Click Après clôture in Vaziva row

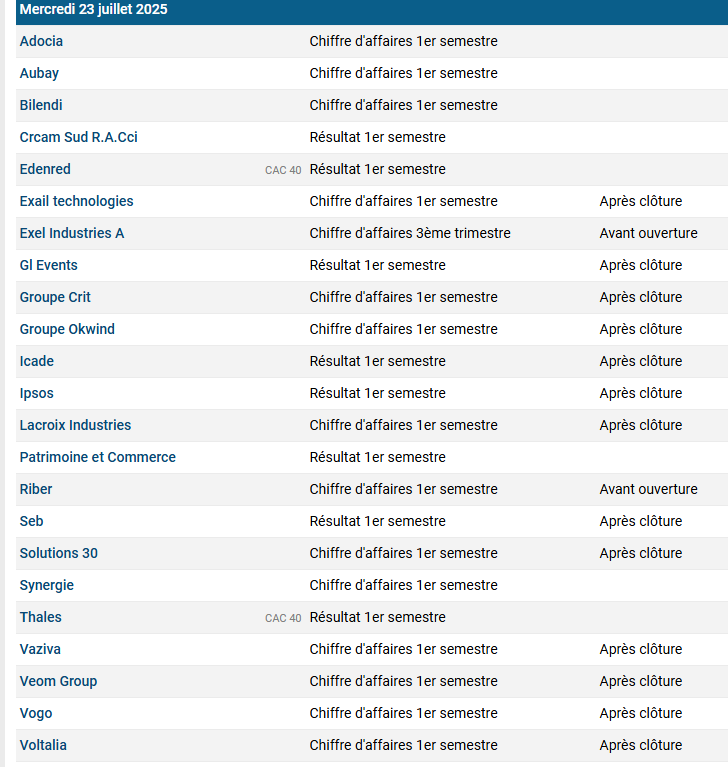point(641,649)
